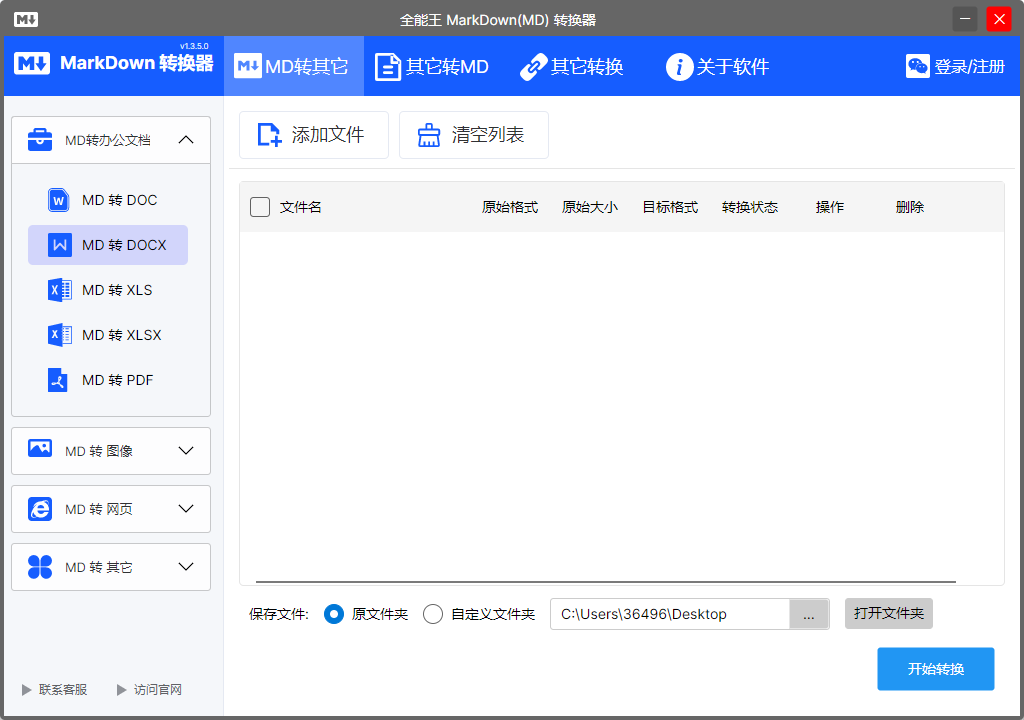The width and height of the screenshot is (1024, 720).
Task: Click the 添加文件 button
Action: click(314, 135)
